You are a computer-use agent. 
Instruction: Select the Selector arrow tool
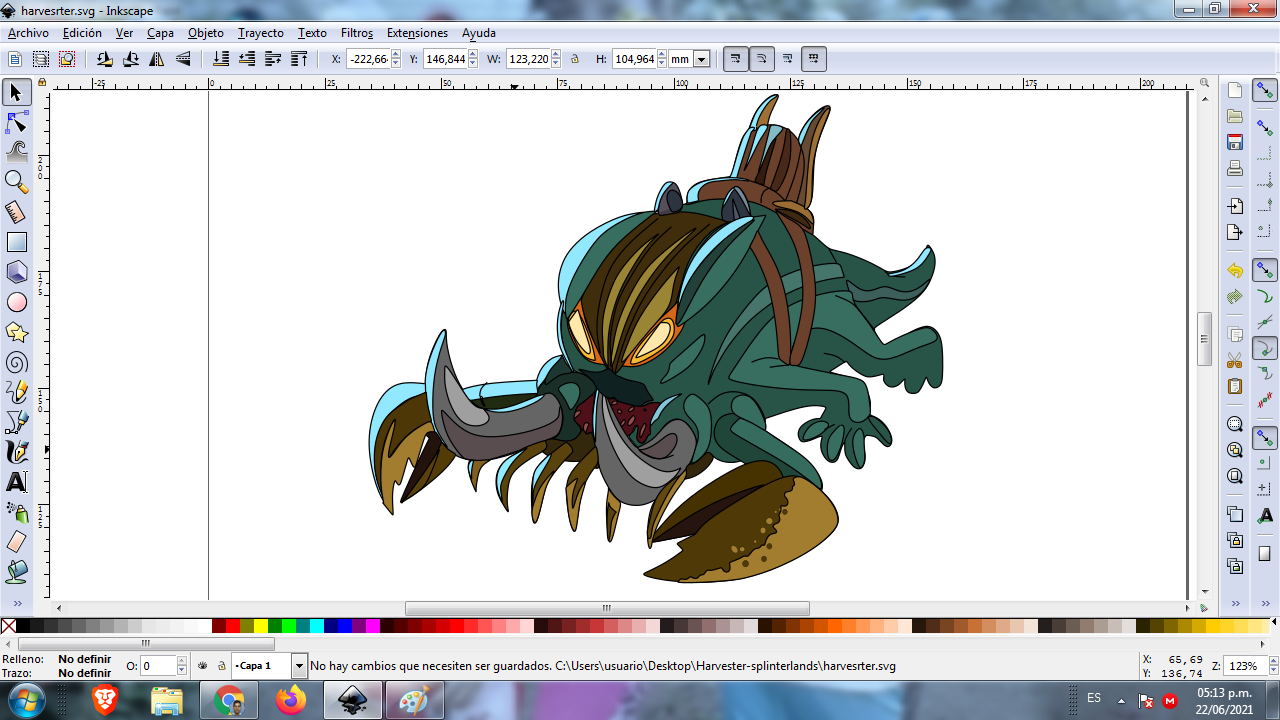click(x=16, y=92)
